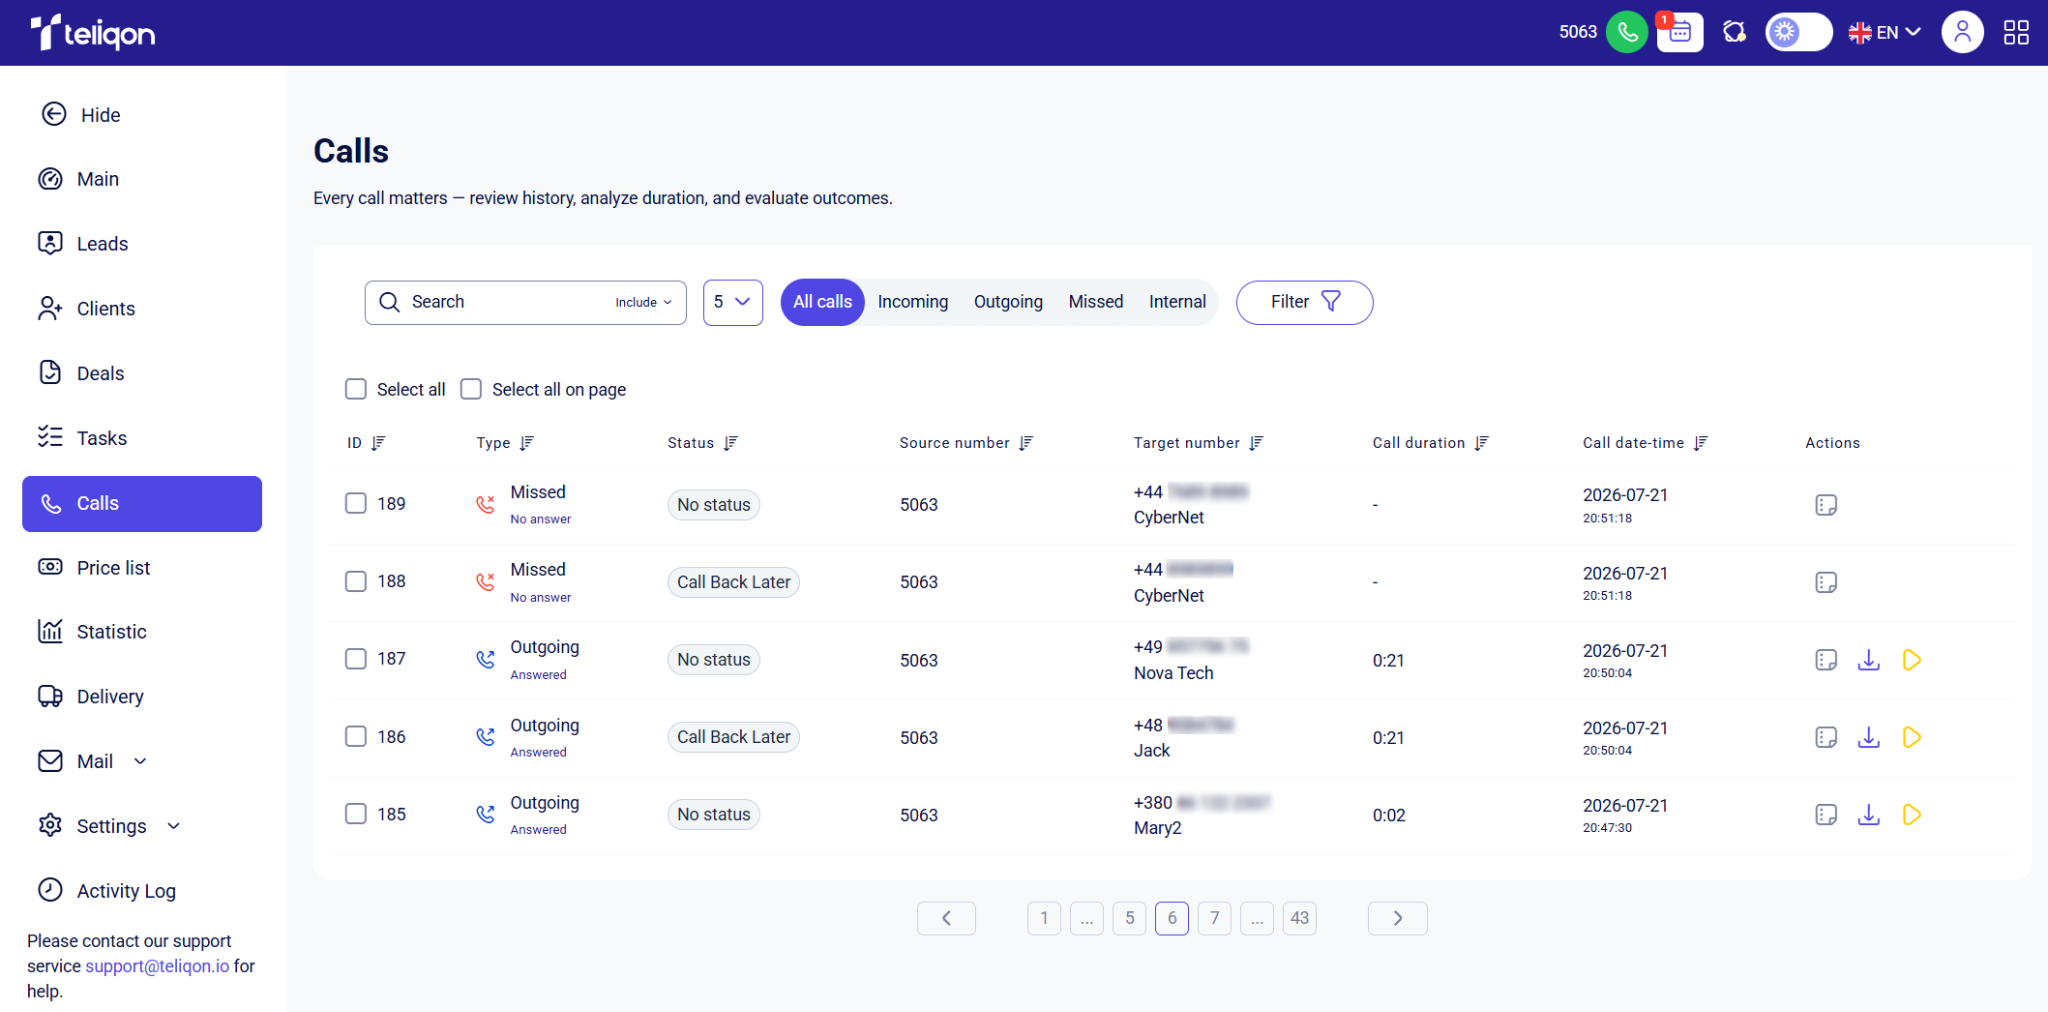Expand the Settings sidebar submenu
The width and height of the screenshot is (2048, 1012).
[x=174, y=826]
